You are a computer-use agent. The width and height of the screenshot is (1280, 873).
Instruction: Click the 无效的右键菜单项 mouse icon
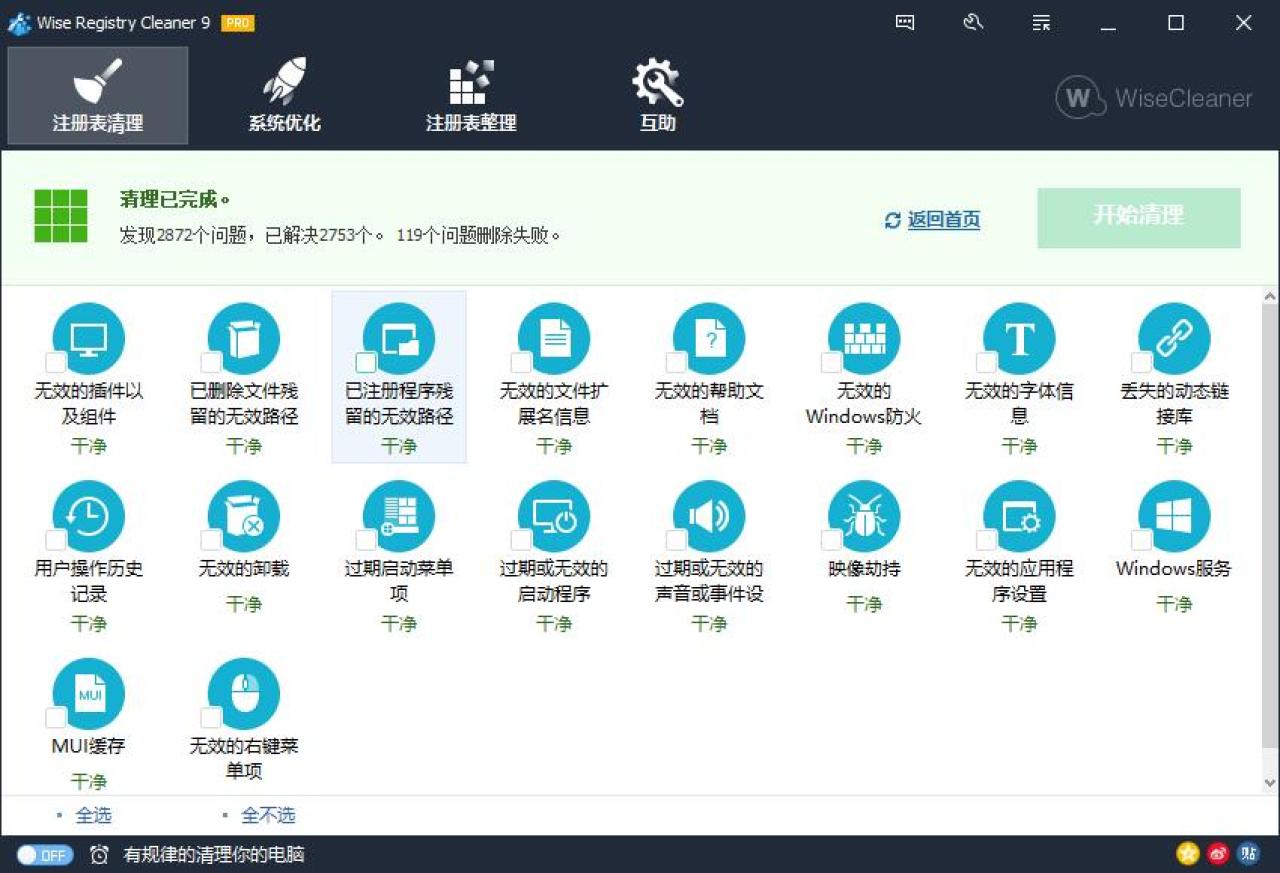click(x=244, y=694)
